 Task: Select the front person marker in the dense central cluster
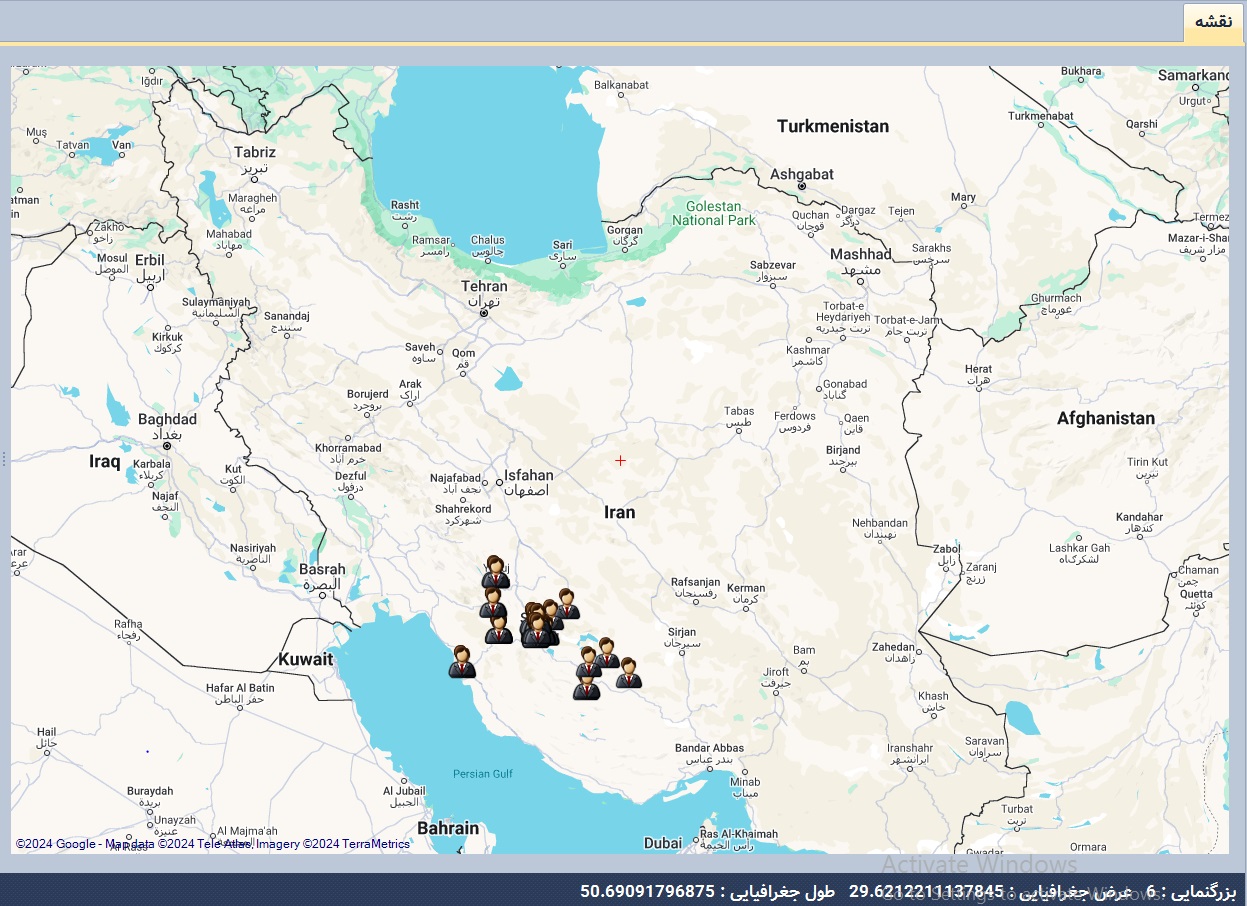click(538, 631)
